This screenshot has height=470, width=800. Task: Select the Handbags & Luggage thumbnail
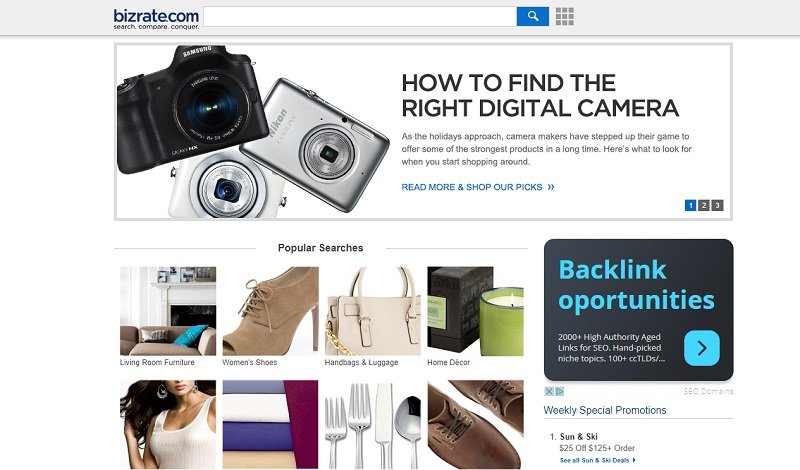tap(373, 311)
